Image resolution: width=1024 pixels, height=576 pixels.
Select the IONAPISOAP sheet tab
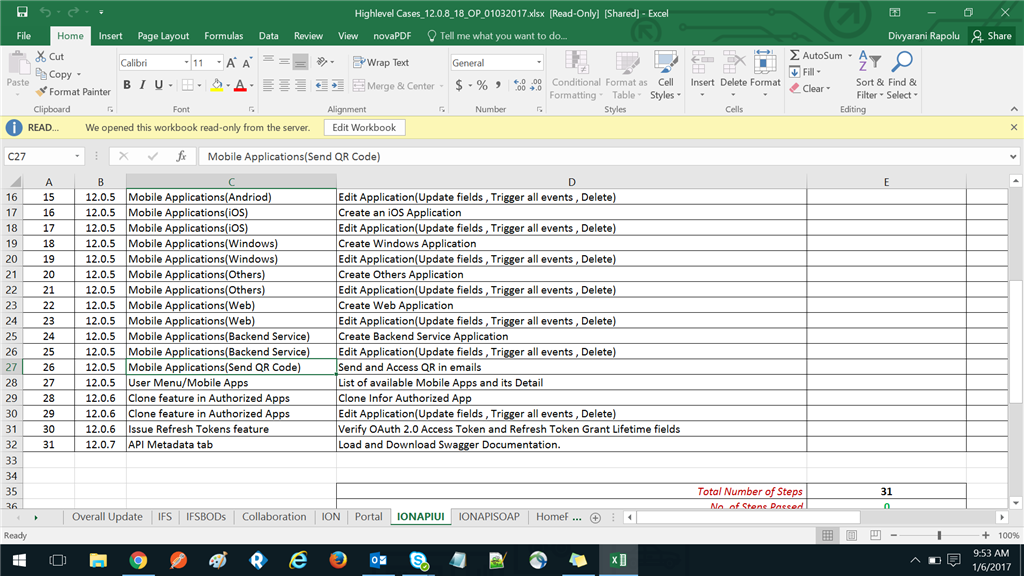(x=489, y=517)
